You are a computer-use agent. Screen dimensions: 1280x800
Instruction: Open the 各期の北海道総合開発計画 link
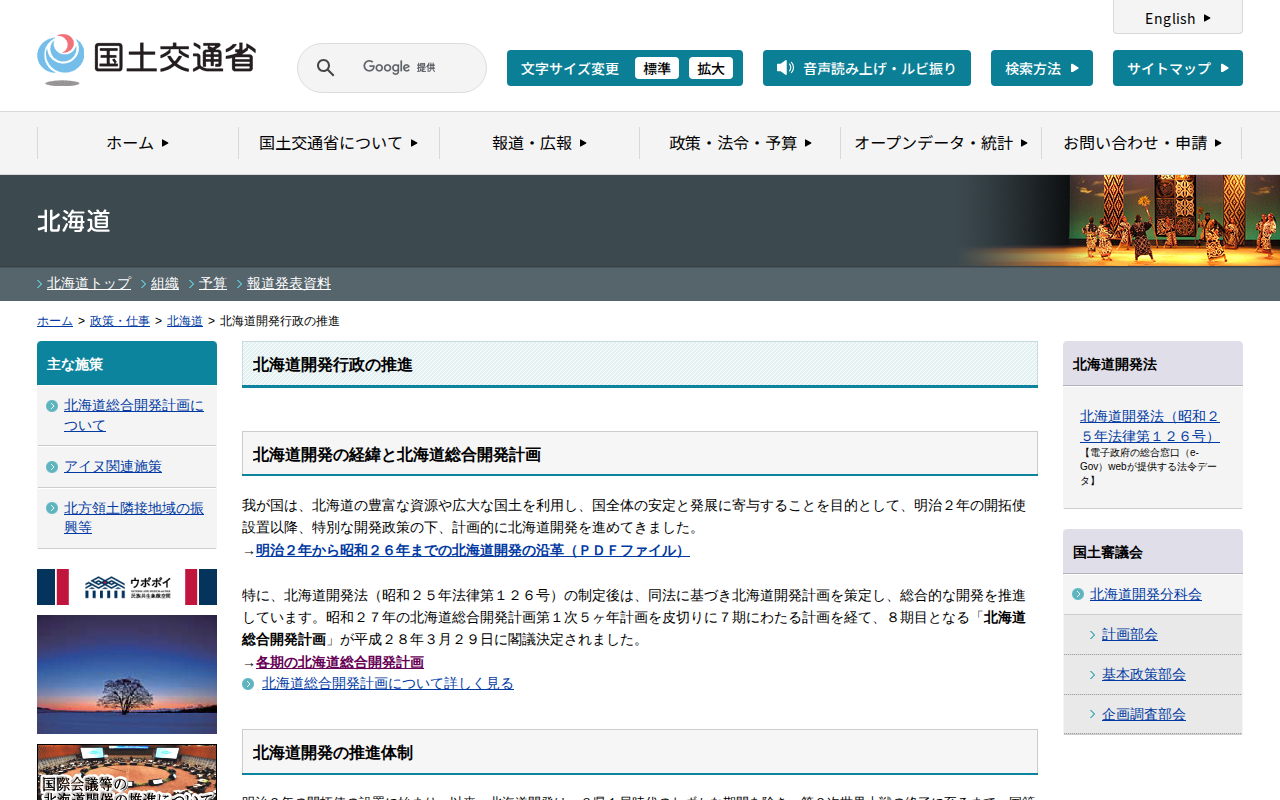(339, 662)
